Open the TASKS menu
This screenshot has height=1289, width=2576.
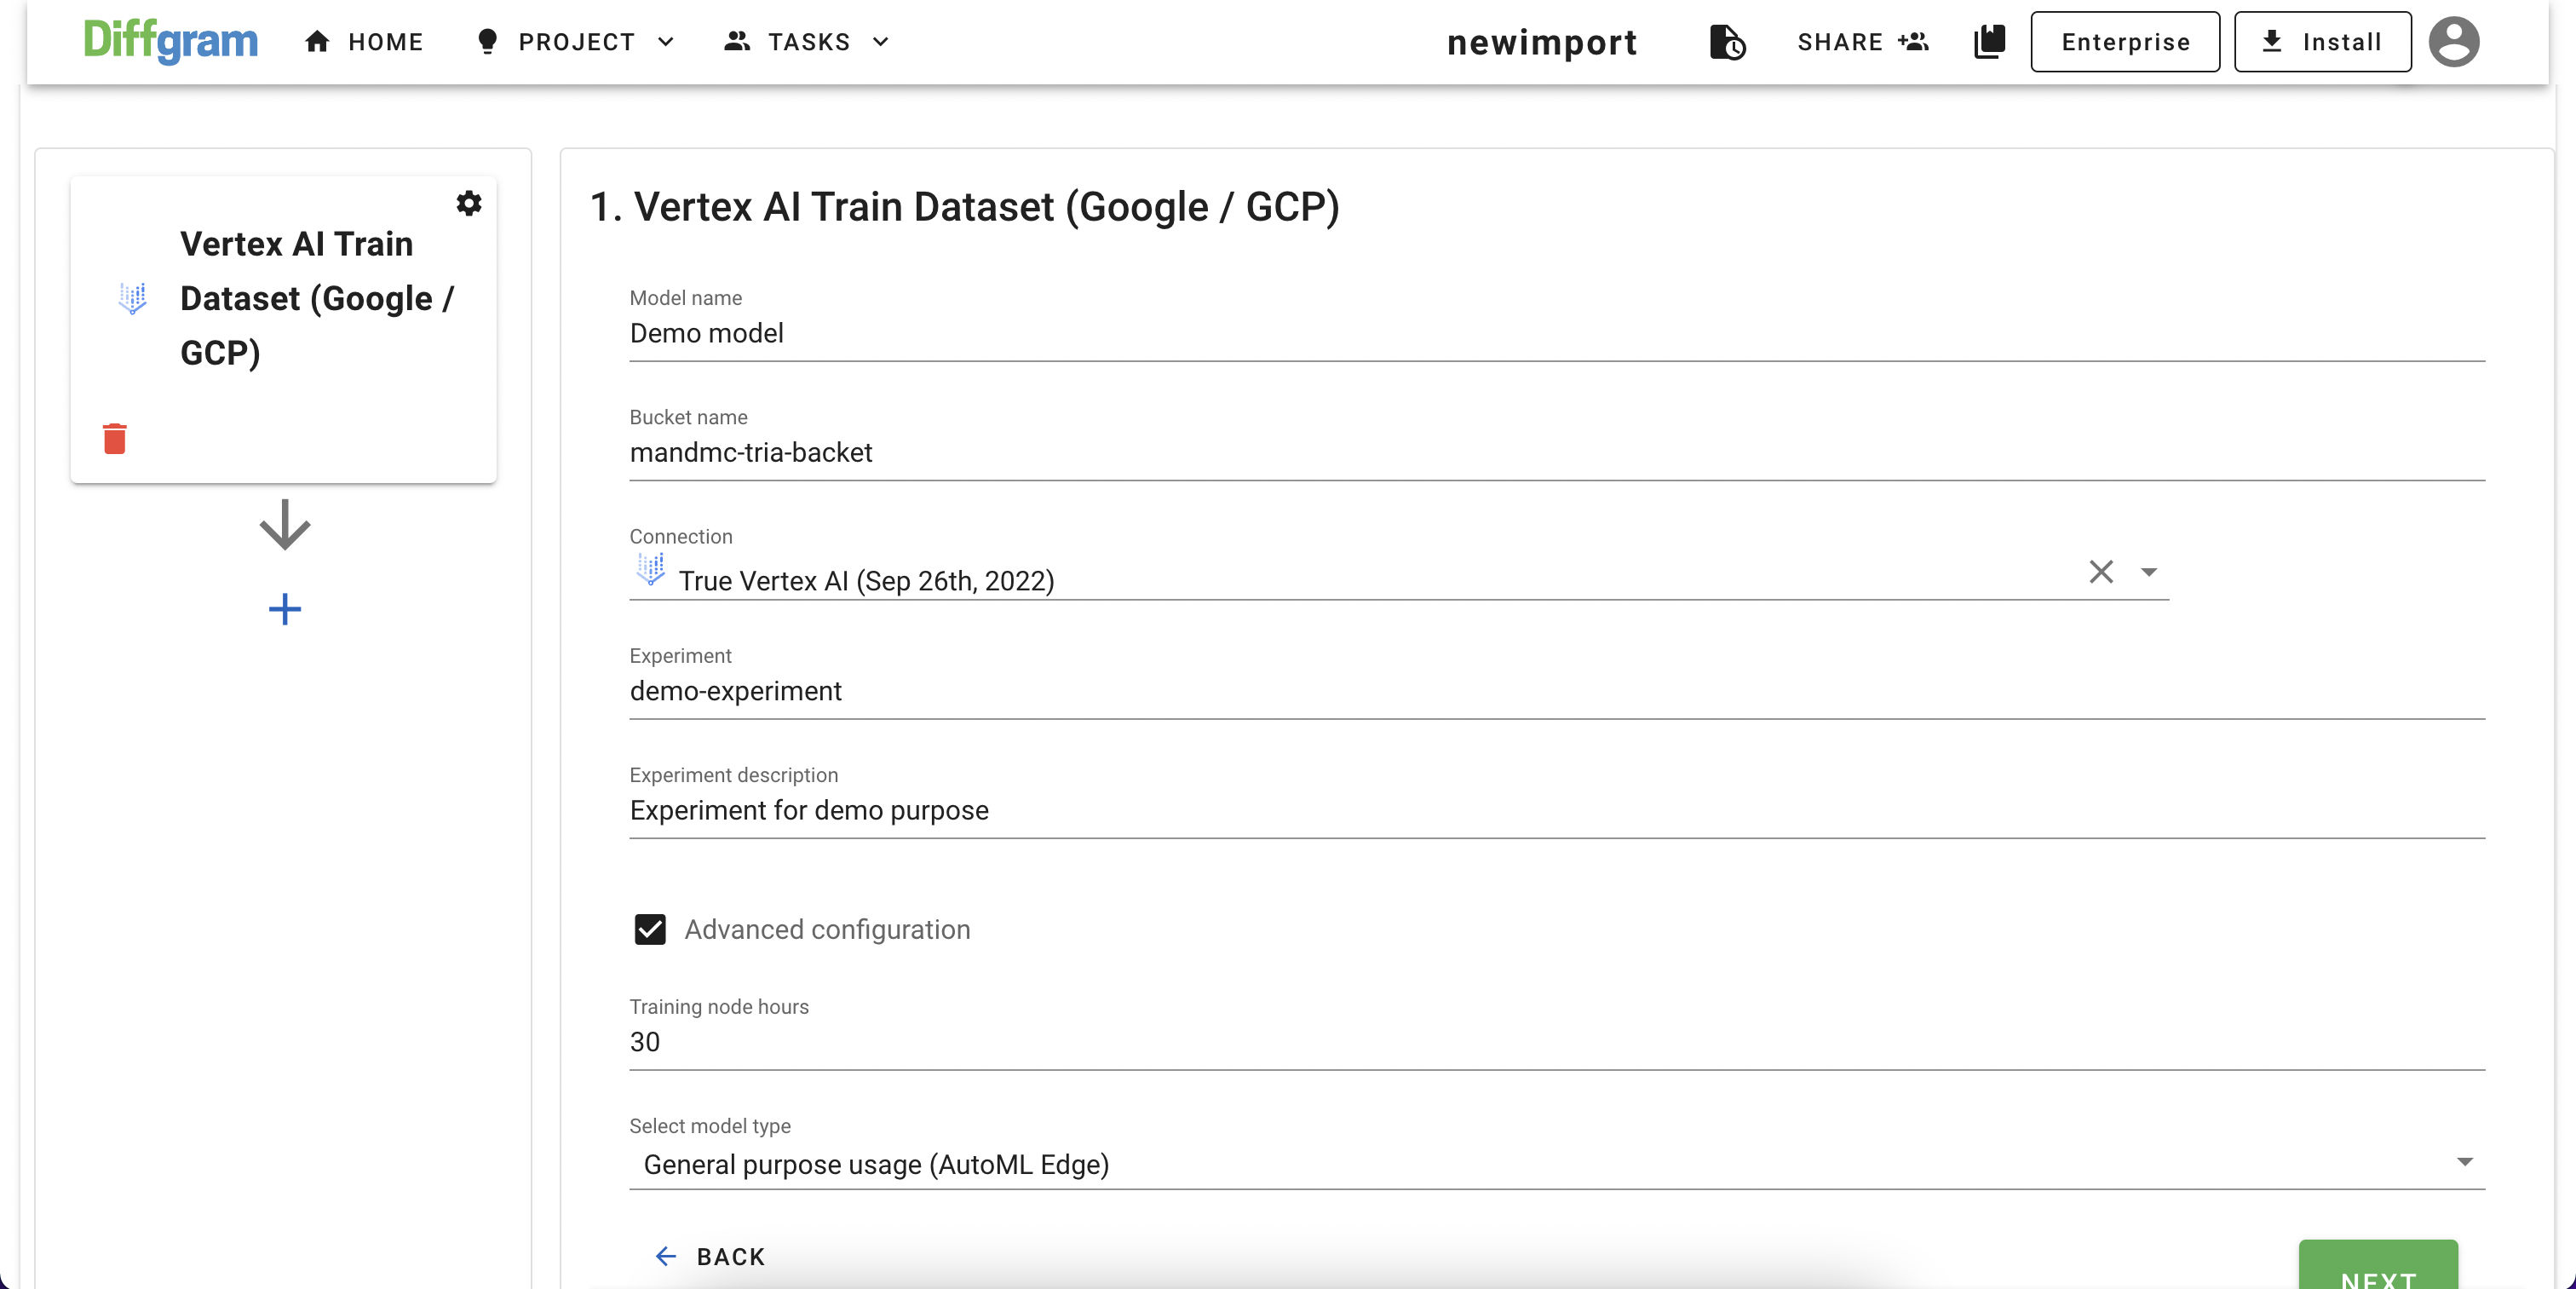click(x=807, y=42)
